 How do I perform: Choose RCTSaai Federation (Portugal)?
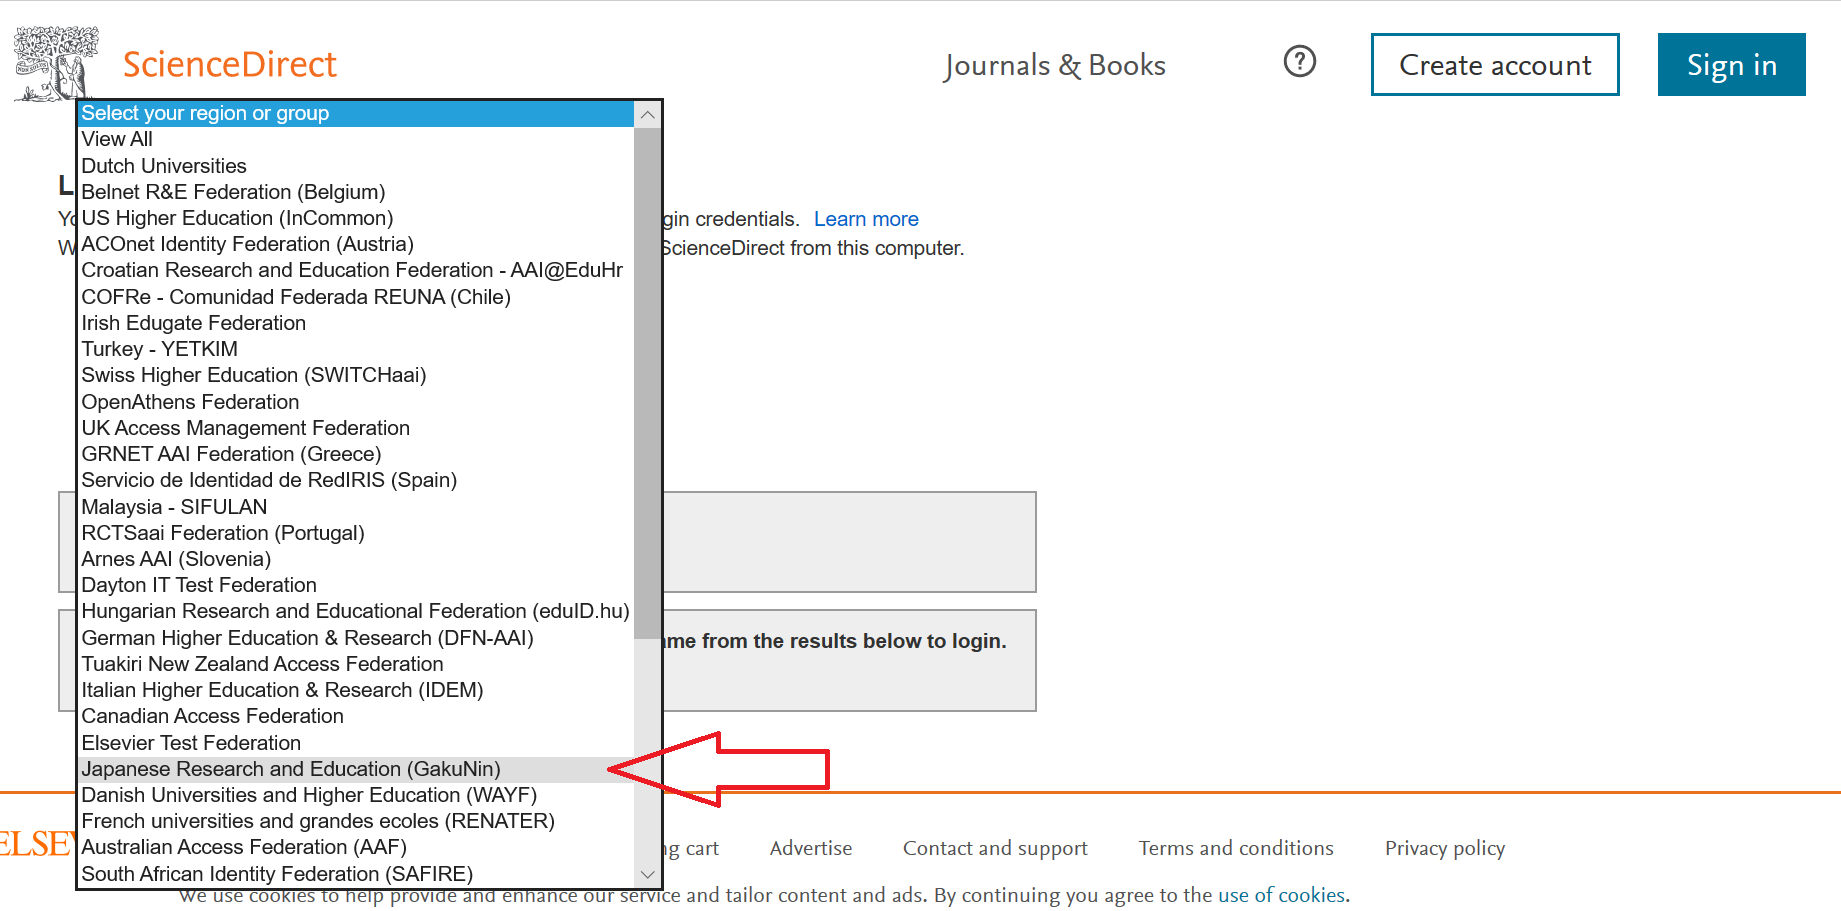pyautogui.click(x=356, y=533)
